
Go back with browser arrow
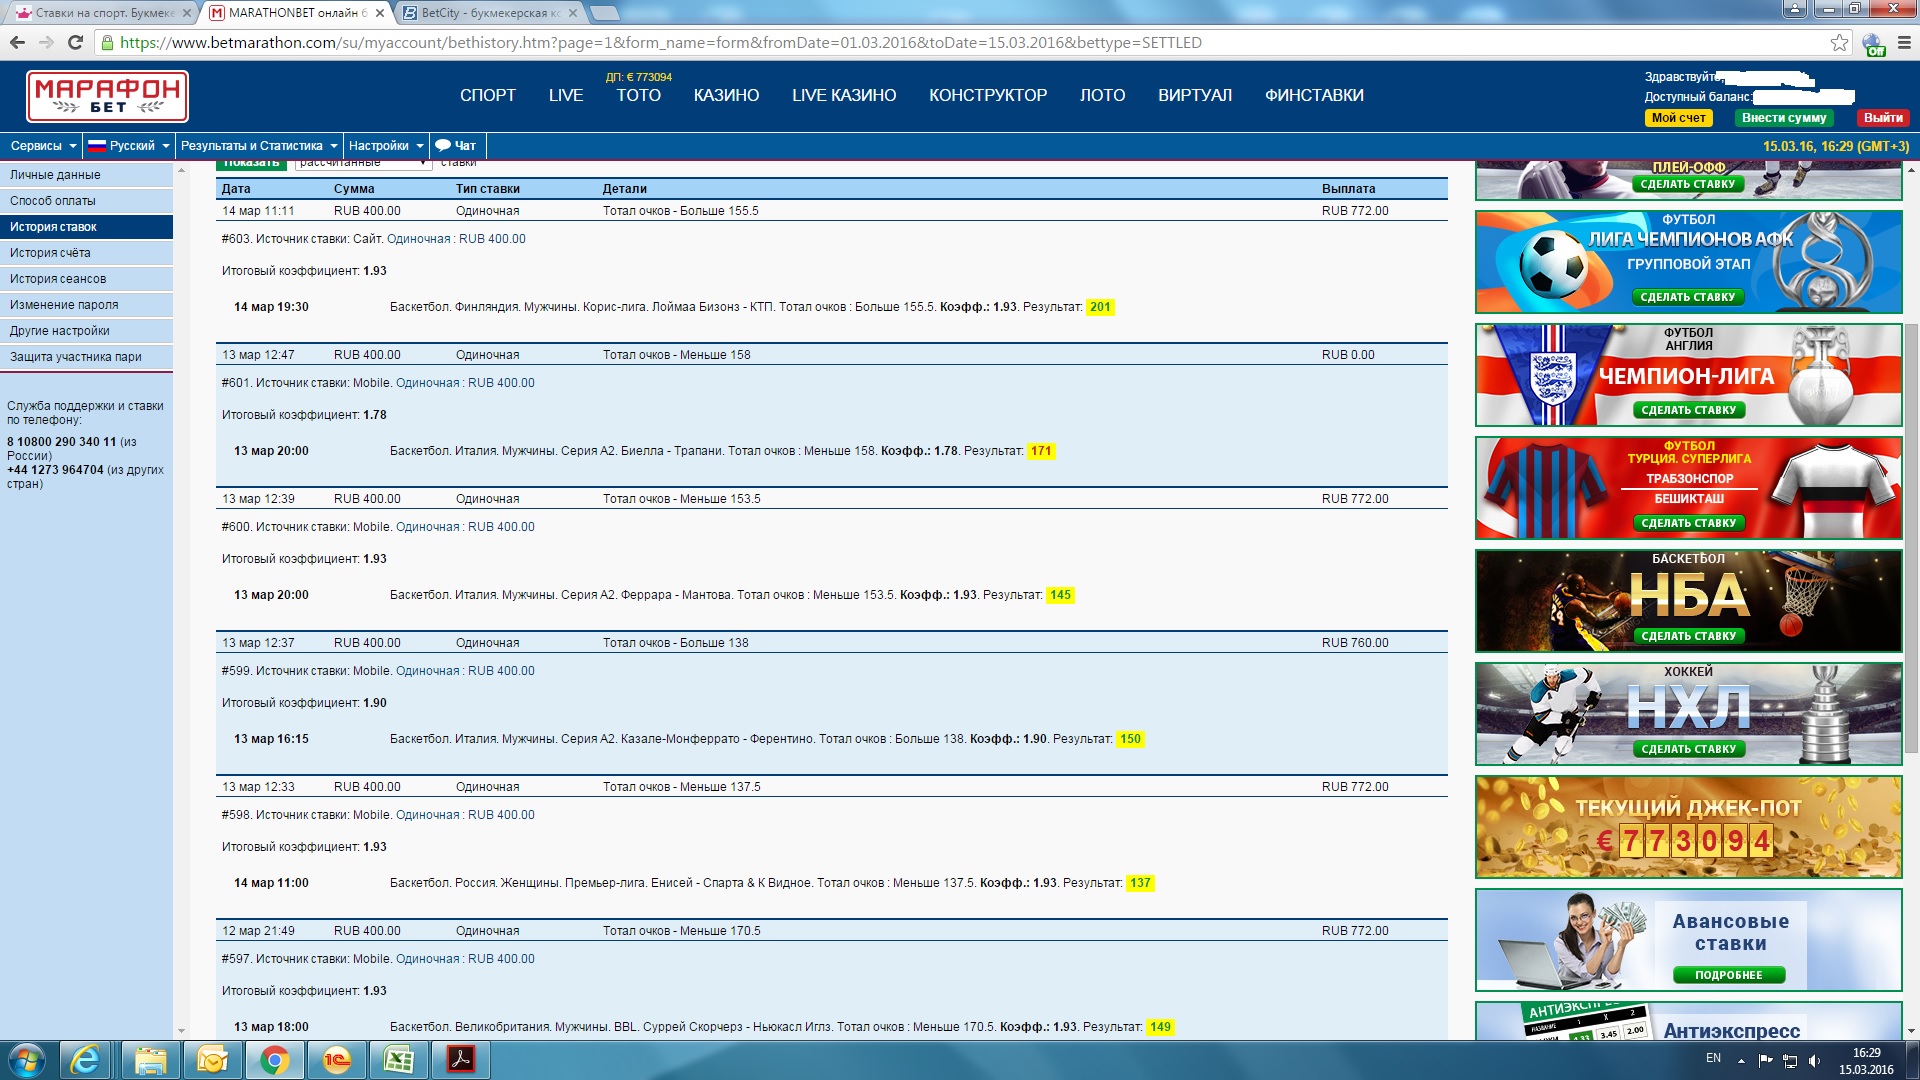click(17, 42)
